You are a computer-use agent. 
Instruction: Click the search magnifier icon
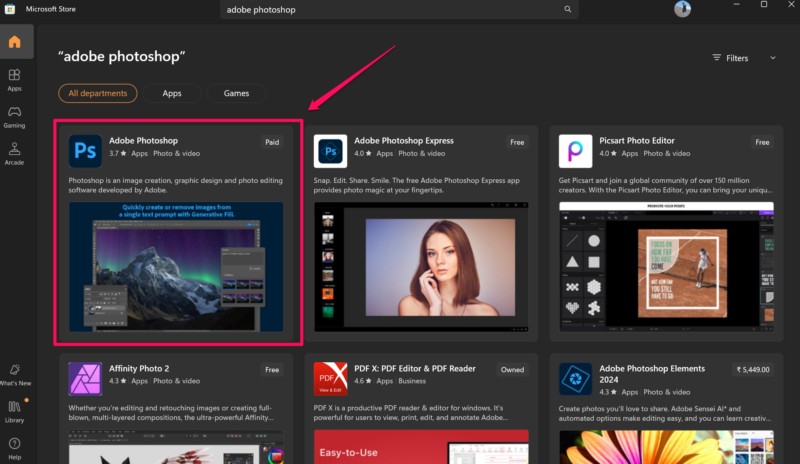[568, 9]
